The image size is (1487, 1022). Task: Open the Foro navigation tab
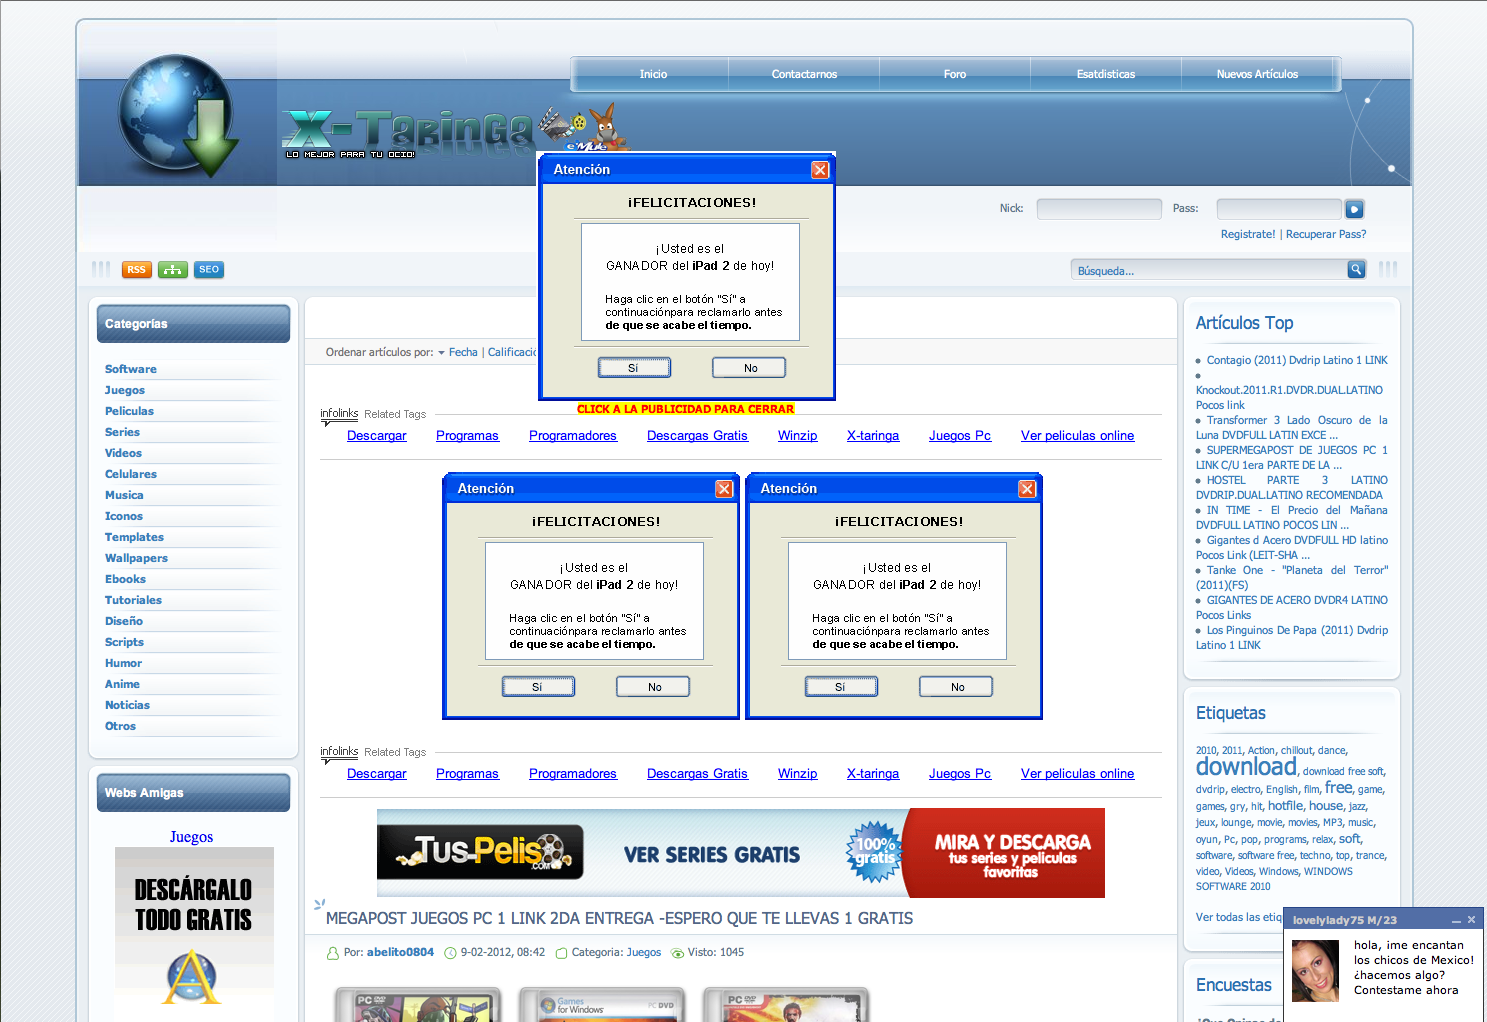[x=954, y=74]
